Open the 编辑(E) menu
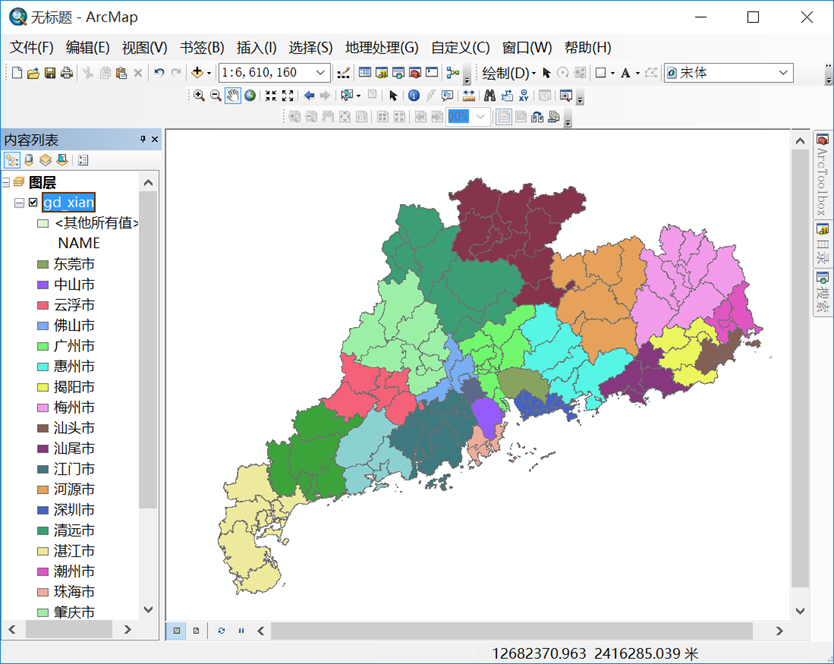834x664 pixels. coord(87,47)
